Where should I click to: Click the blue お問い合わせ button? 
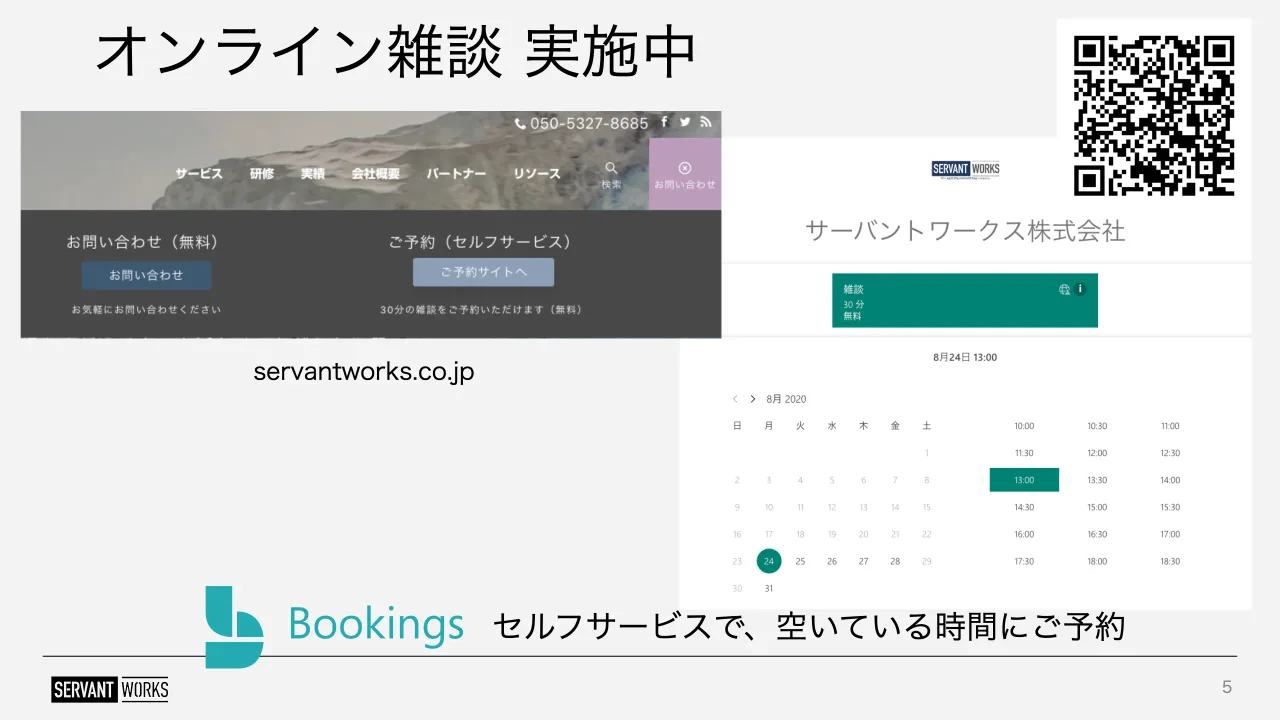(x=146, y=275)
